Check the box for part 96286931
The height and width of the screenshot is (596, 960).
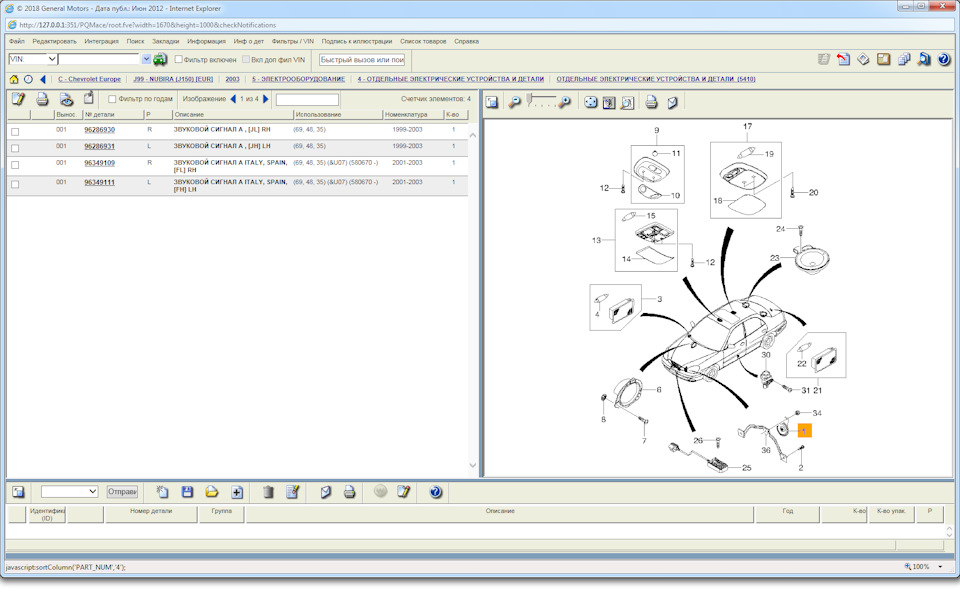point(15,148)
